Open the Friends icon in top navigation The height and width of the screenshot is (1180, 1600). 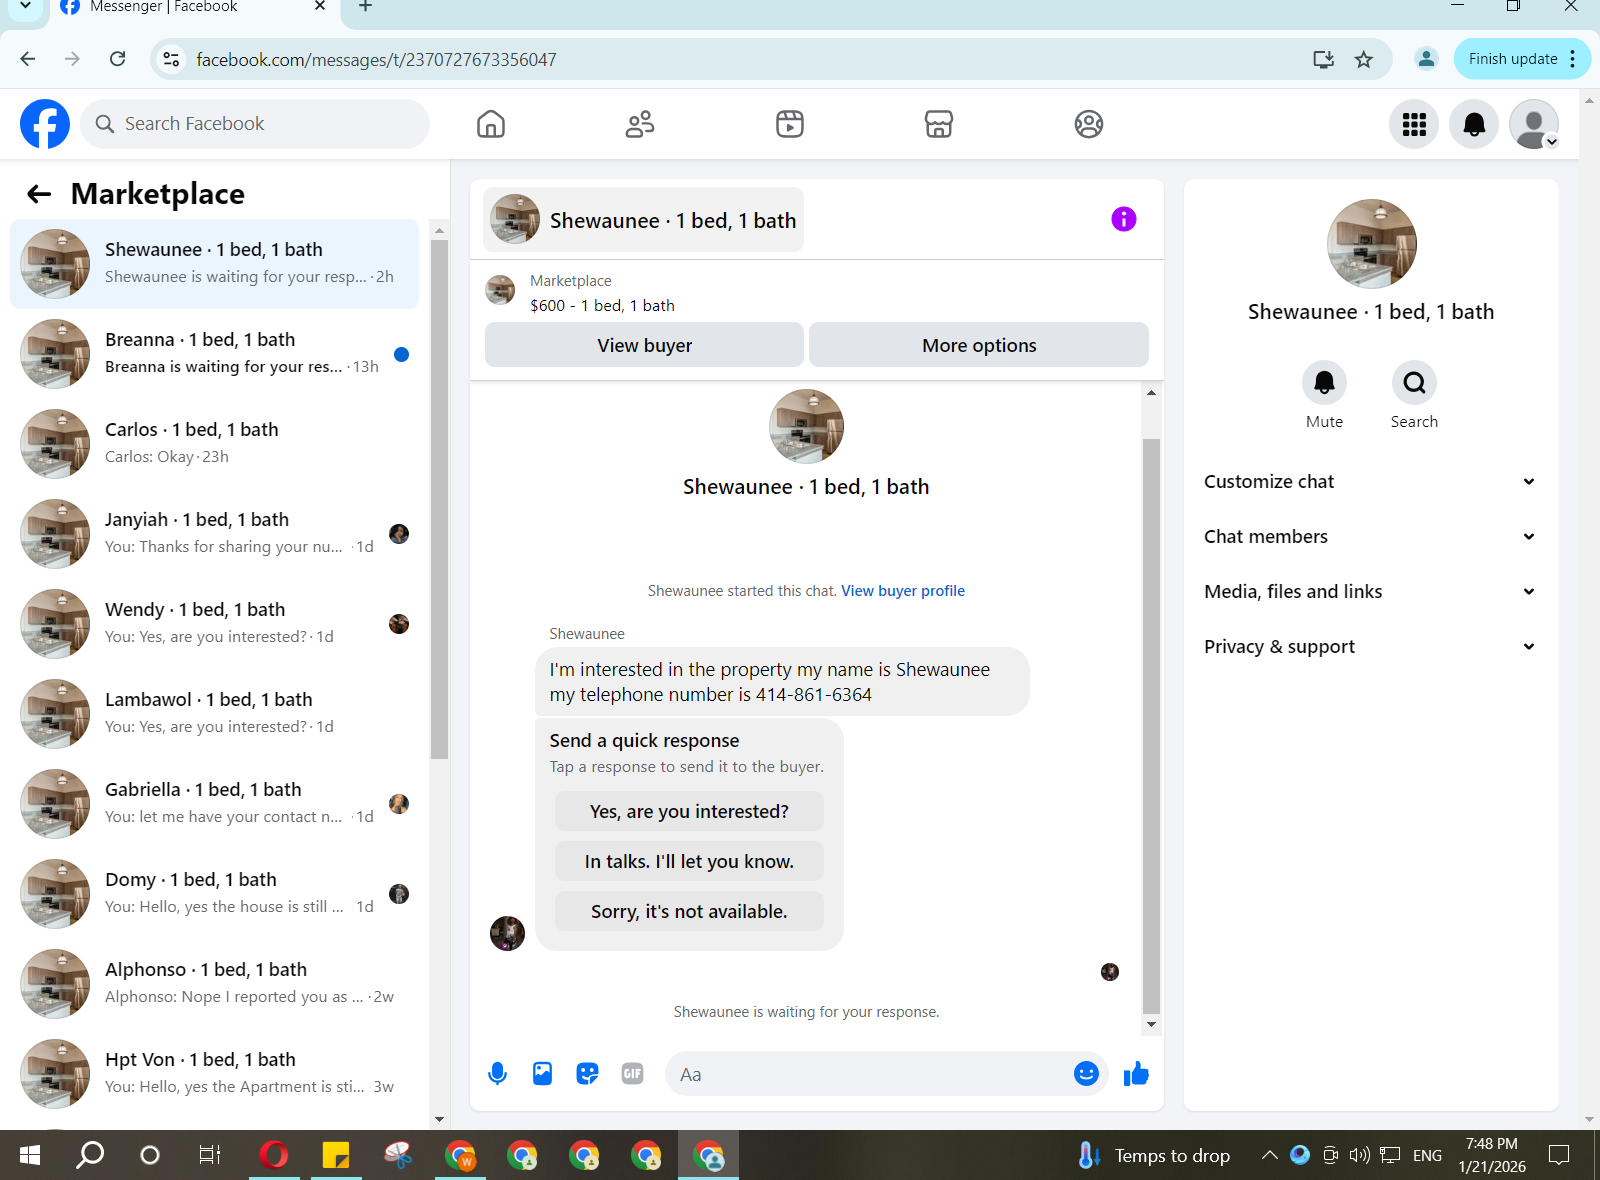(640, 124)
